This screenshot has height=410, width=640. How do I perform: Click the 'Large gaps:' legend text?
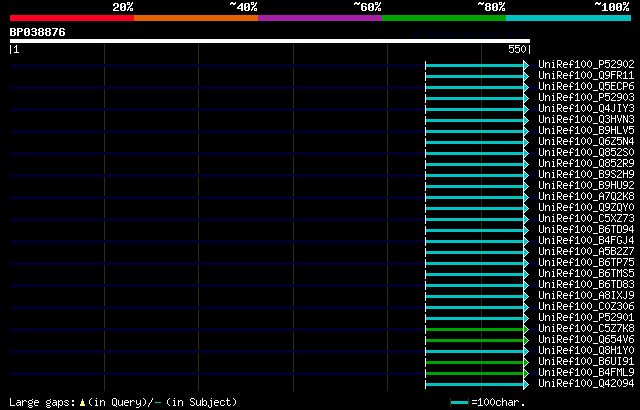coord(42,402)
